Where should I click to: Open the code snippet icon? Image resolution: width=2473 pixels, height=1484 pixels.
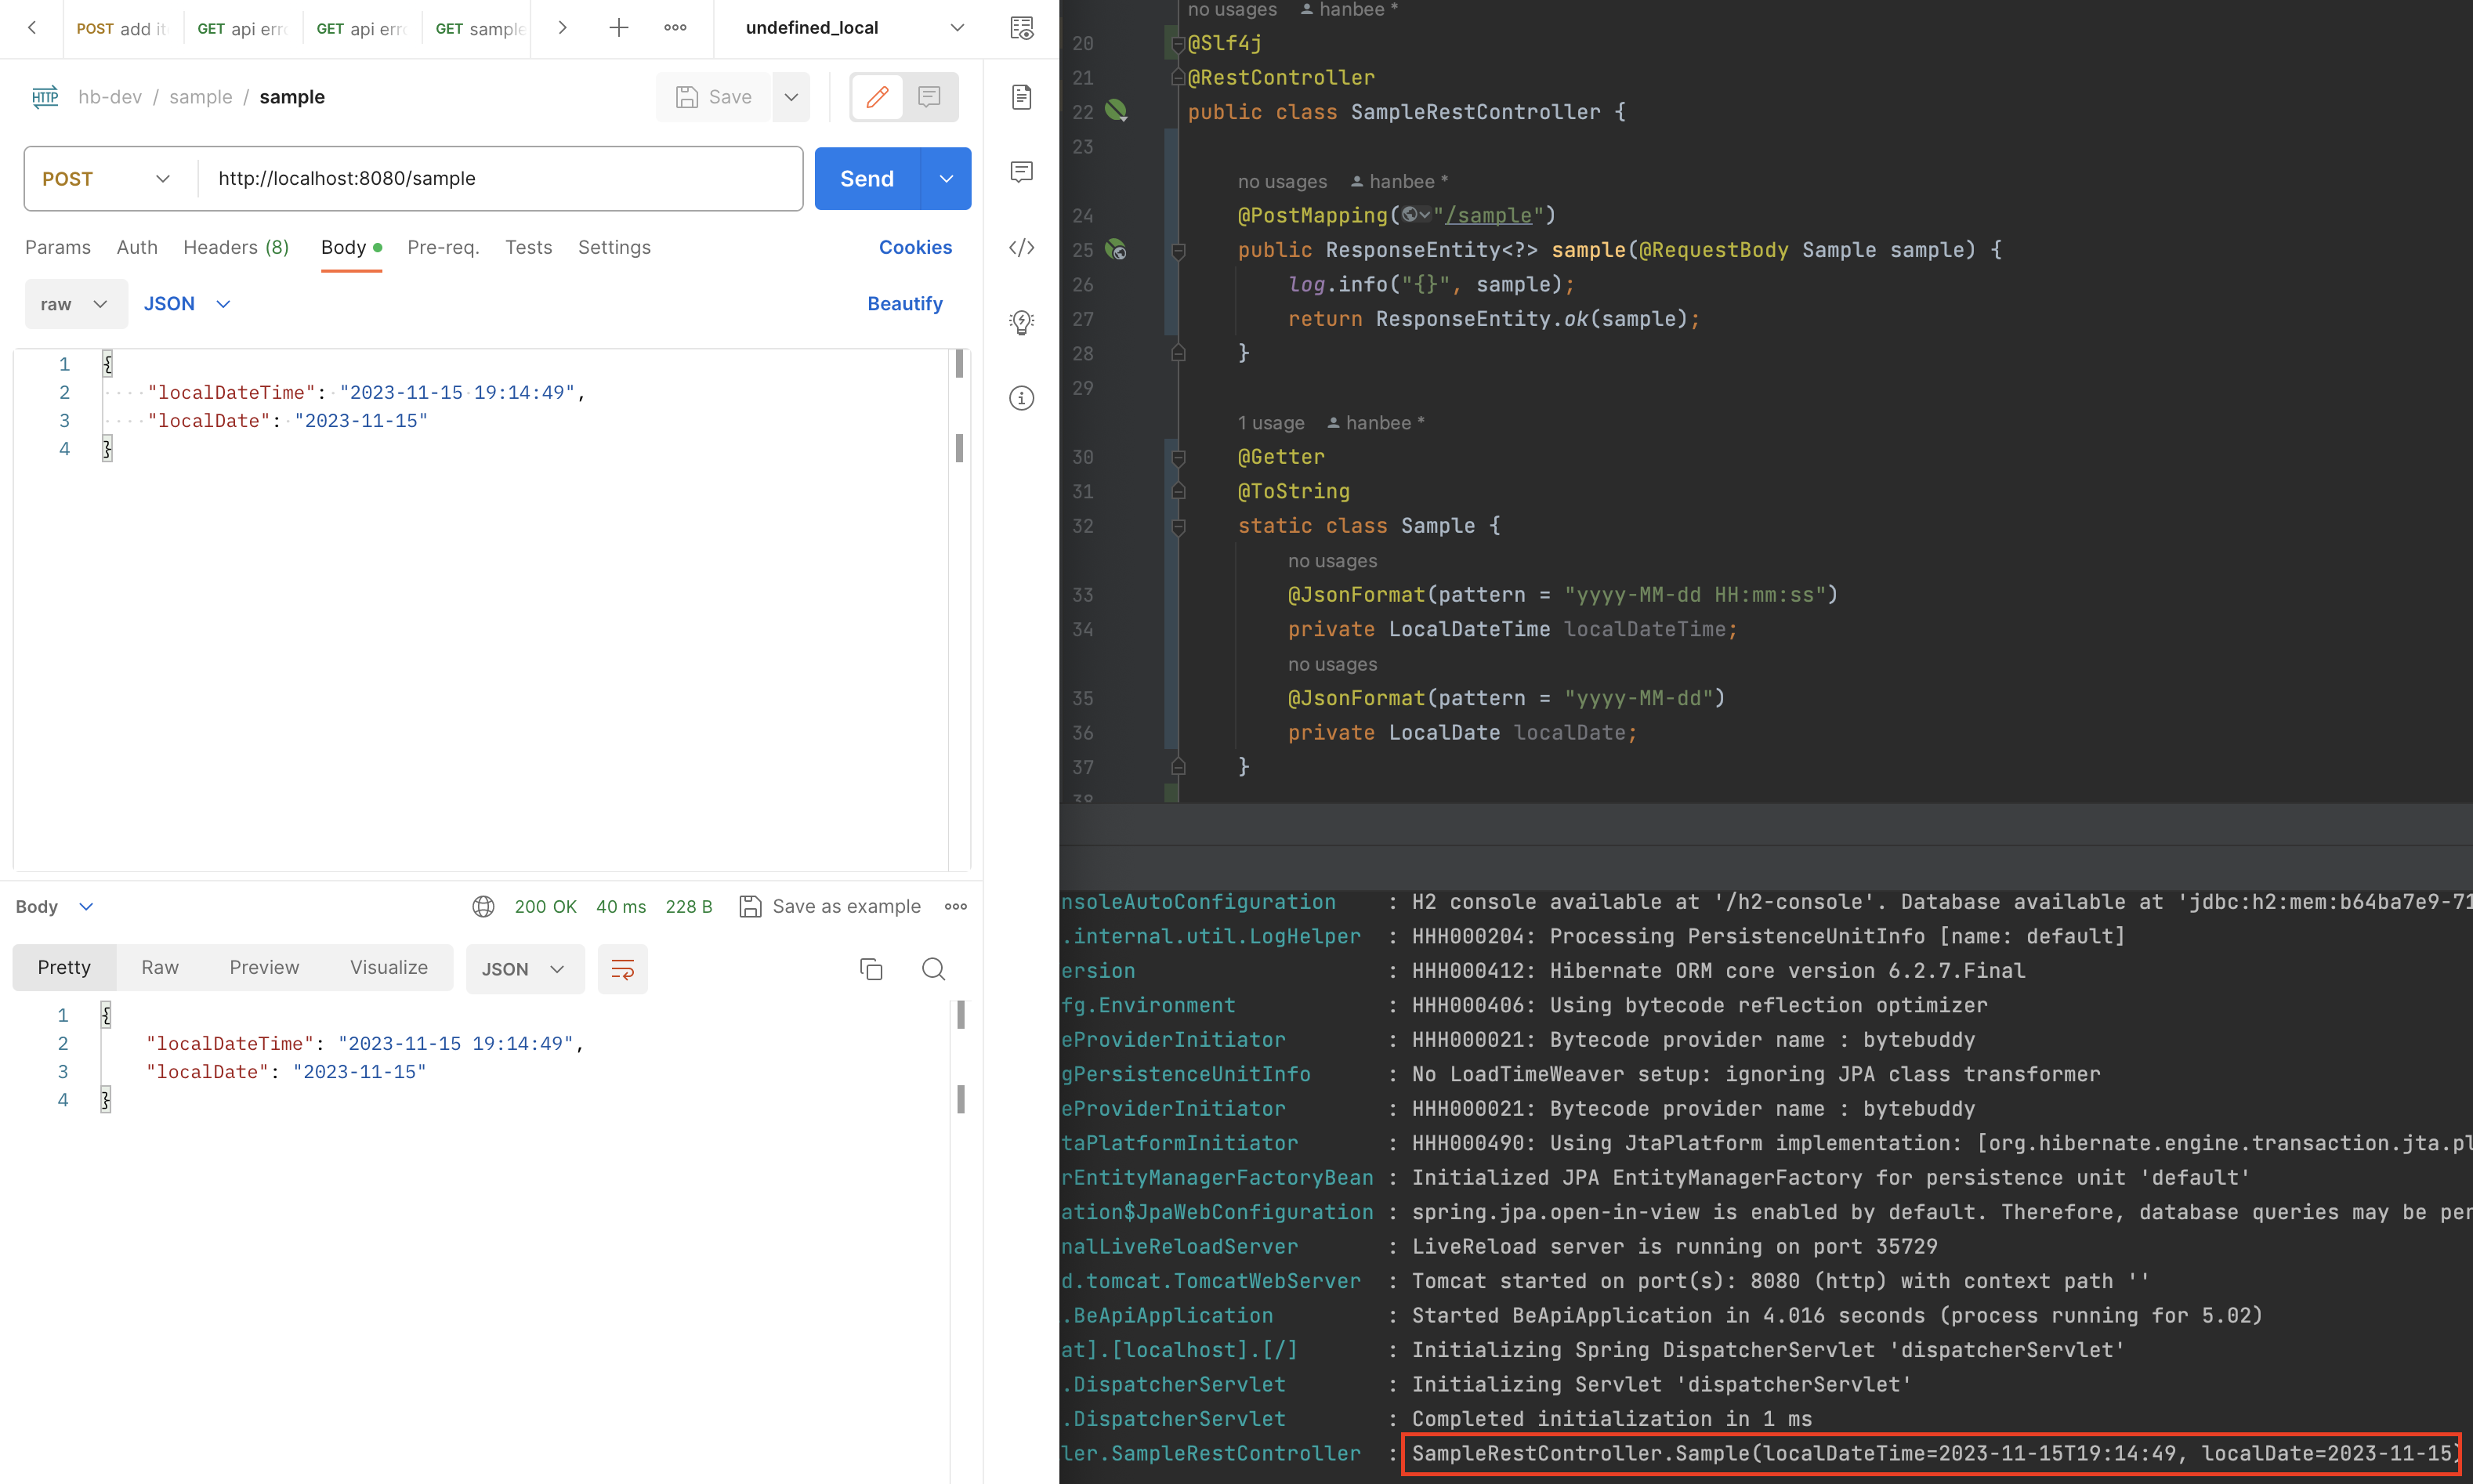click(x=1021, y=247)
